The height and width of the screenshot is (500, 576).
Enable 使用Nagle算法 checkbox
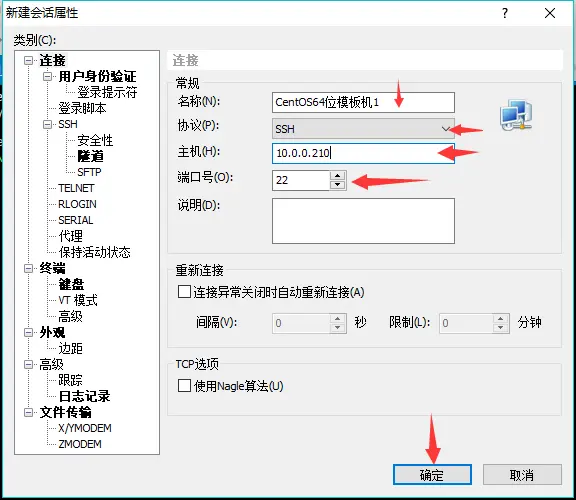[x=184, y=386]
